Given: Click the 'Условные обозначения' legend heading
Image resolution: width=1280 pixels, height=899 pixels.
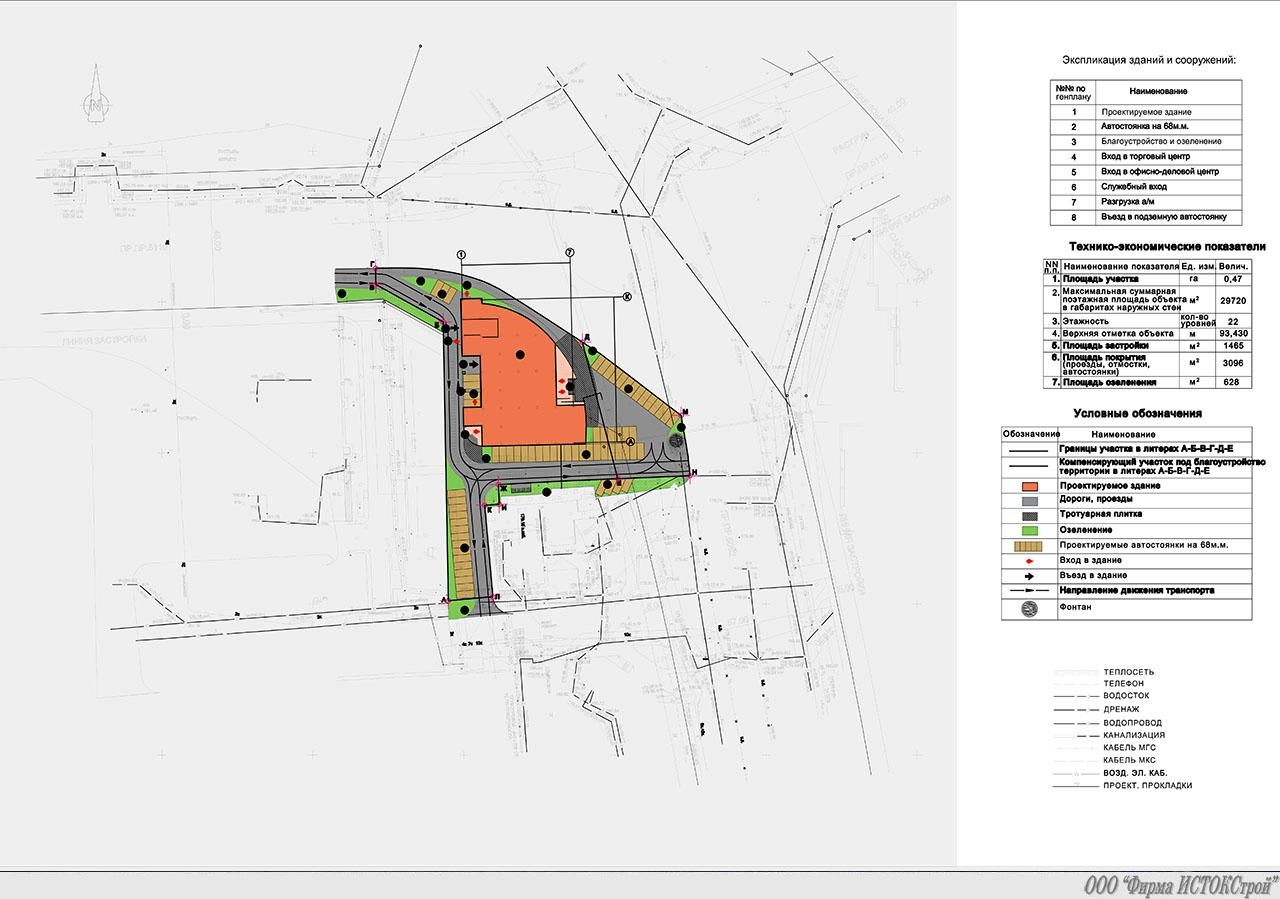Looking at the screenshot, I should pyautogui.click(x=1137, y=413).
